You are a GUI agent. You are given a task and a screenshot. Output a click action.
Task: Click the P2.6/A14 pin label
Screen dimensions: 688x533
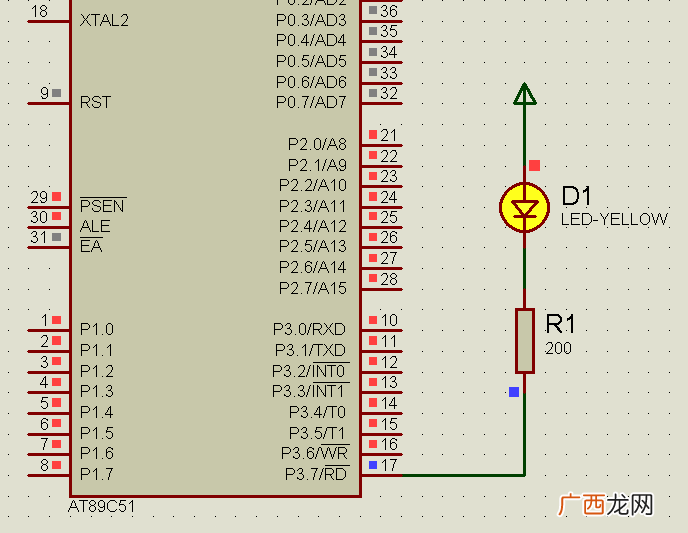(313, 267)
